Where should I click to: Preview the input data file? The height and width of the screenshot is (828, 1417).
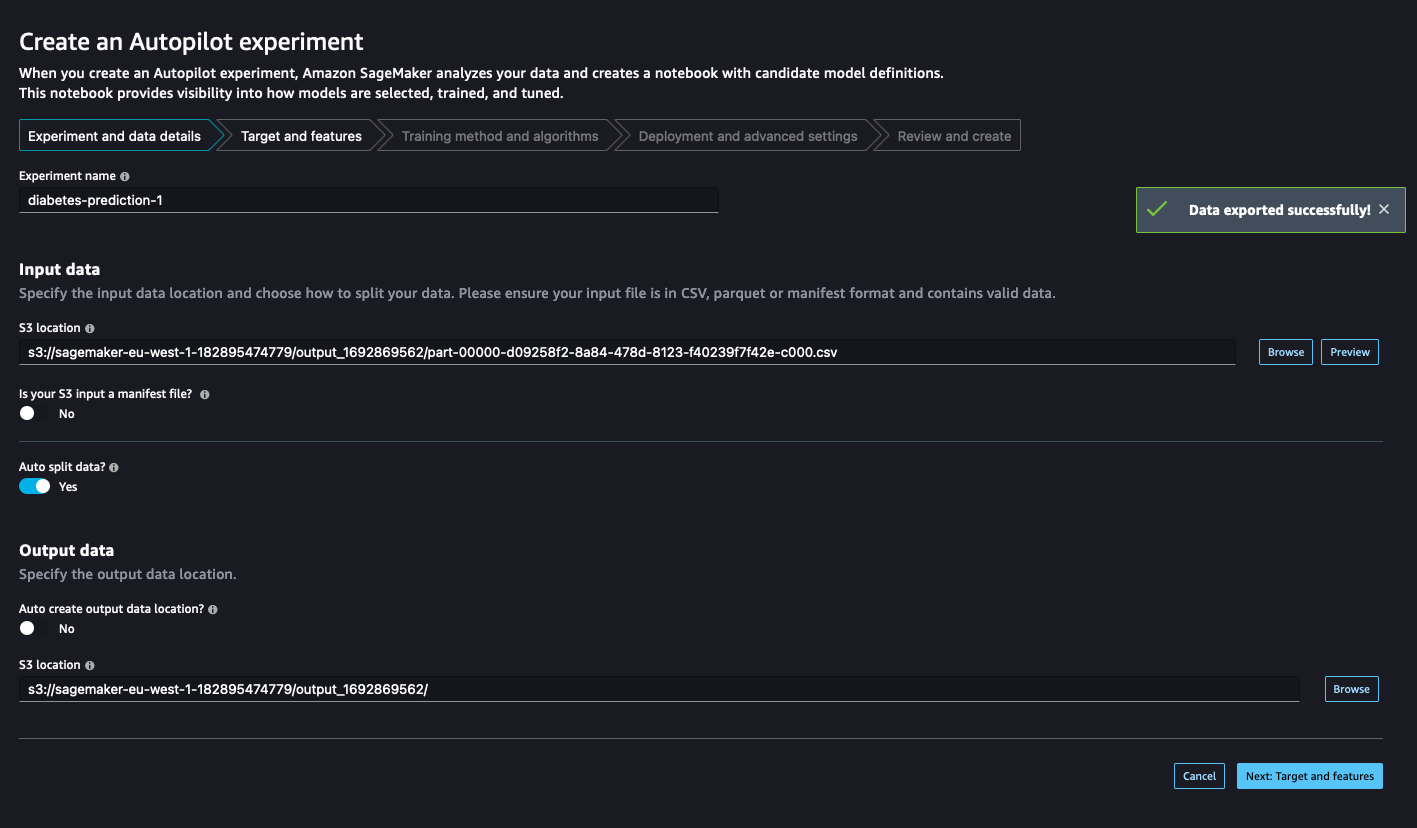coord(1349,352)
